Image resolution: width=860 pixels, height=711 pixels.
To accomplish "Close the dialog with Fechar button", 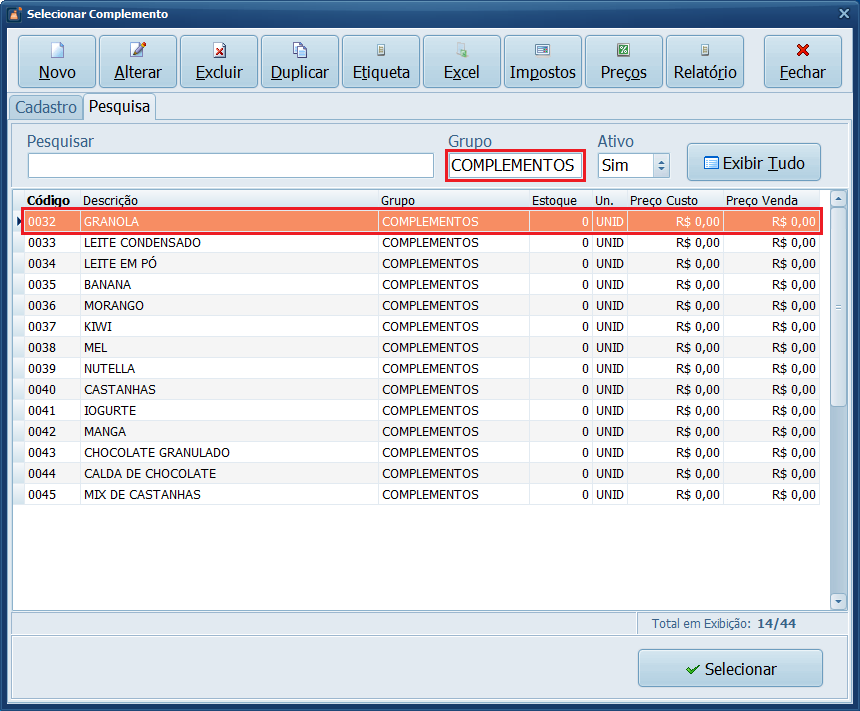I will 802,62.
